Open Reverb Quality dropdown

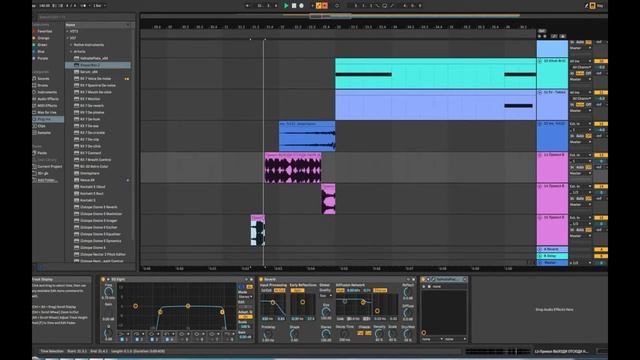325,296
